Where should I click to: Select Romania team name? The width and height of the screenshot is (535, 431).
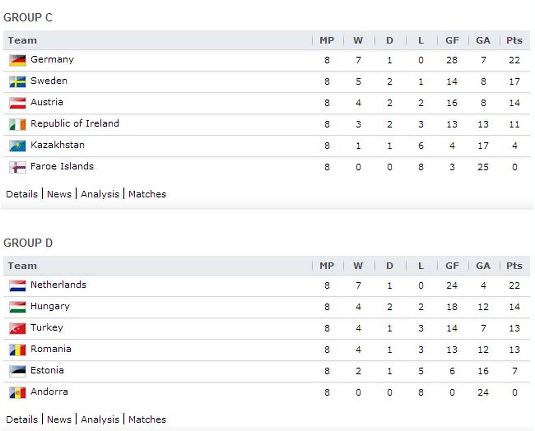[x=51, y=349]
